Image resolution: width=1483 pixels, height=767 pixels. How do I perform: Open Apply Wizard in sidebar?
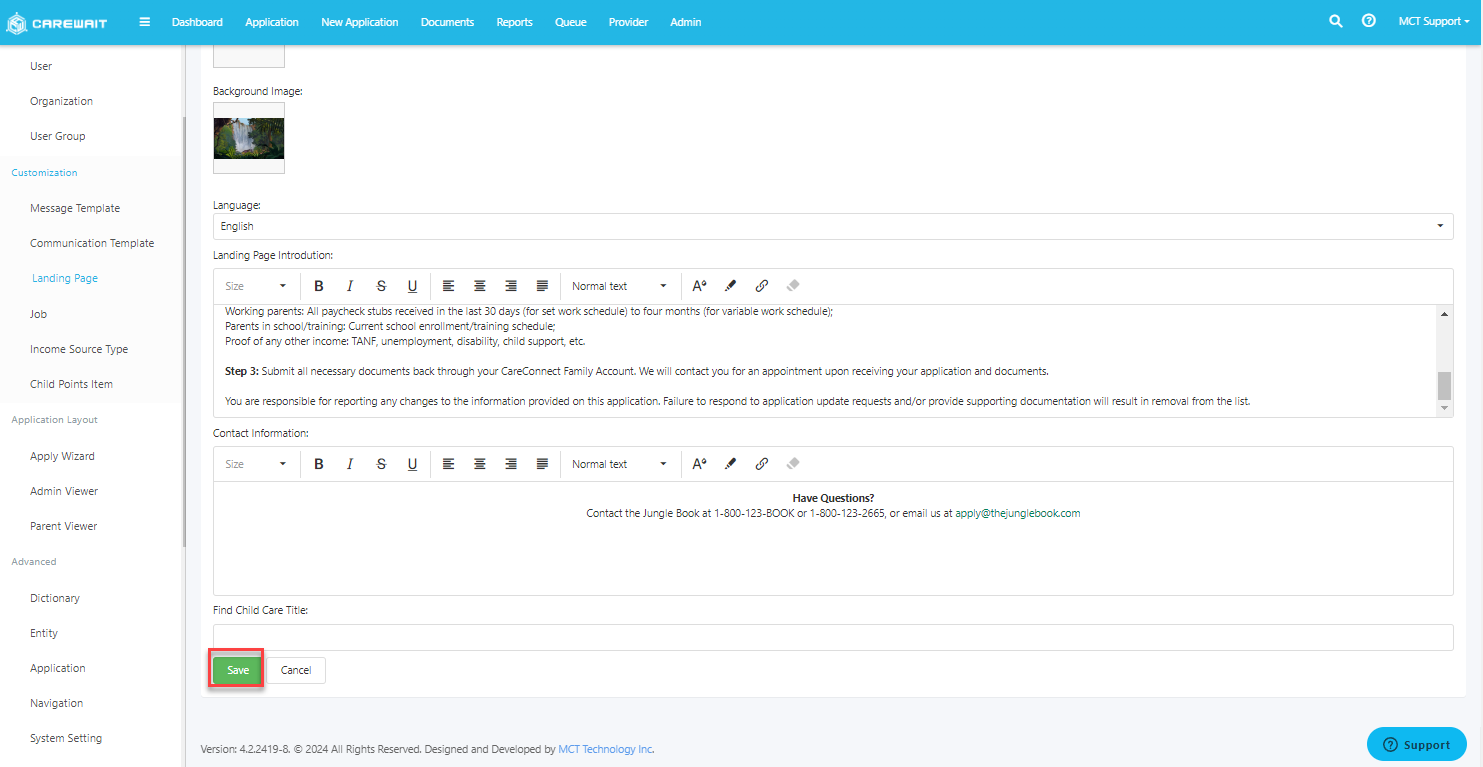click(x=62, y=456)
